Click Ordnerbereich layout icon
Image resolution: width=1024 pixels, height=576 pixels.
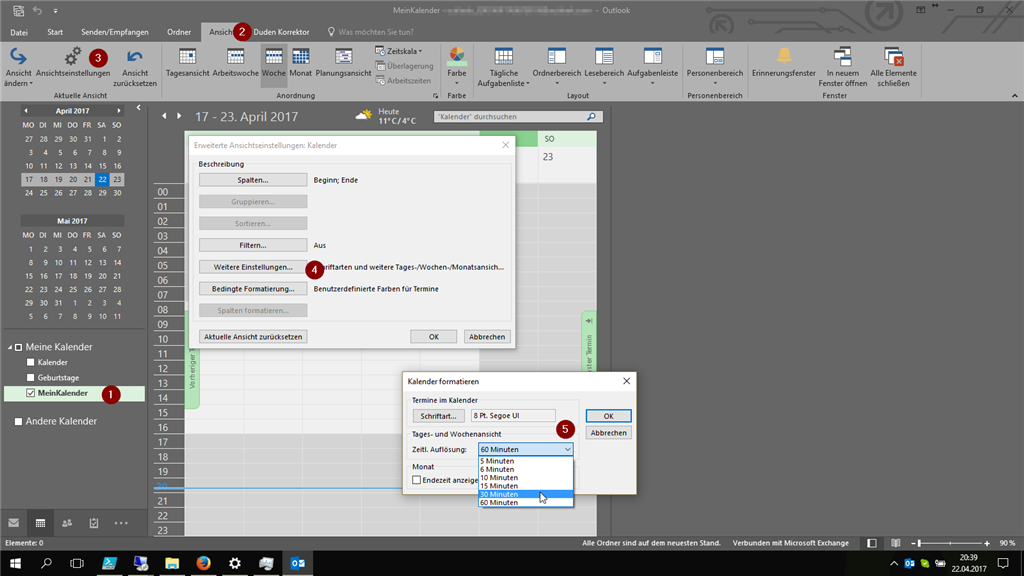click(556, 57)
